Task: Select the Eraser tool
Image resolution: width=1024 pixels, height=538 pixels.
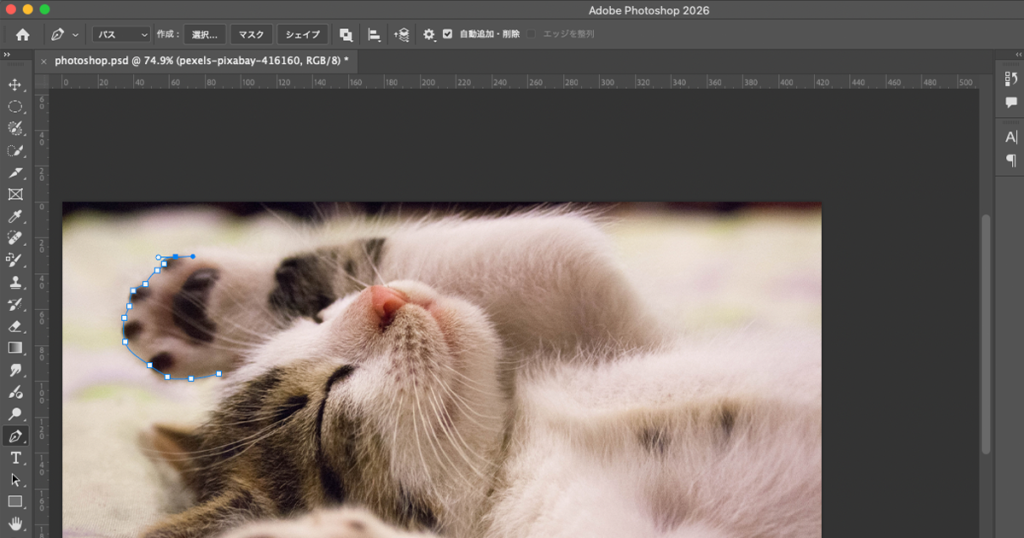Action: point(15,326)
